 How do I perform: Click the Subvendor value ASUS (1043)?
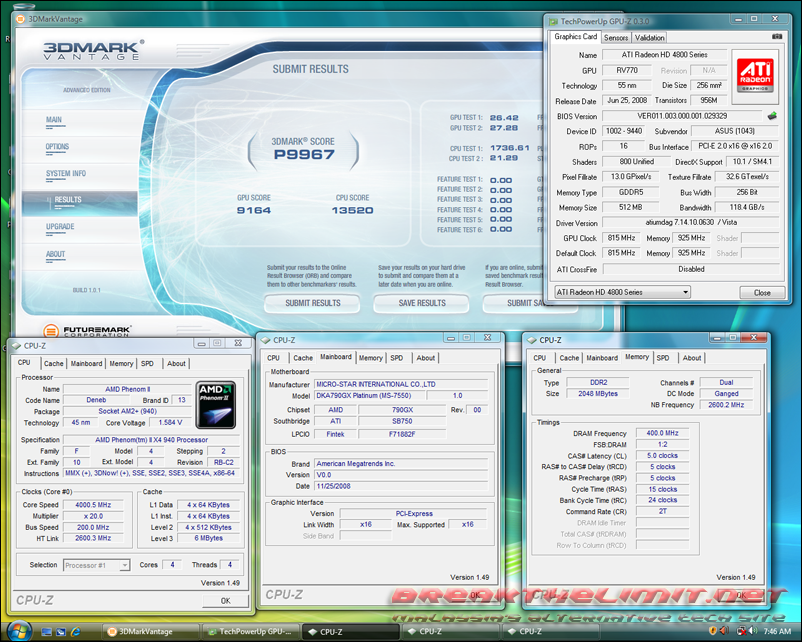pyautogui.click(x=735, y=131)
